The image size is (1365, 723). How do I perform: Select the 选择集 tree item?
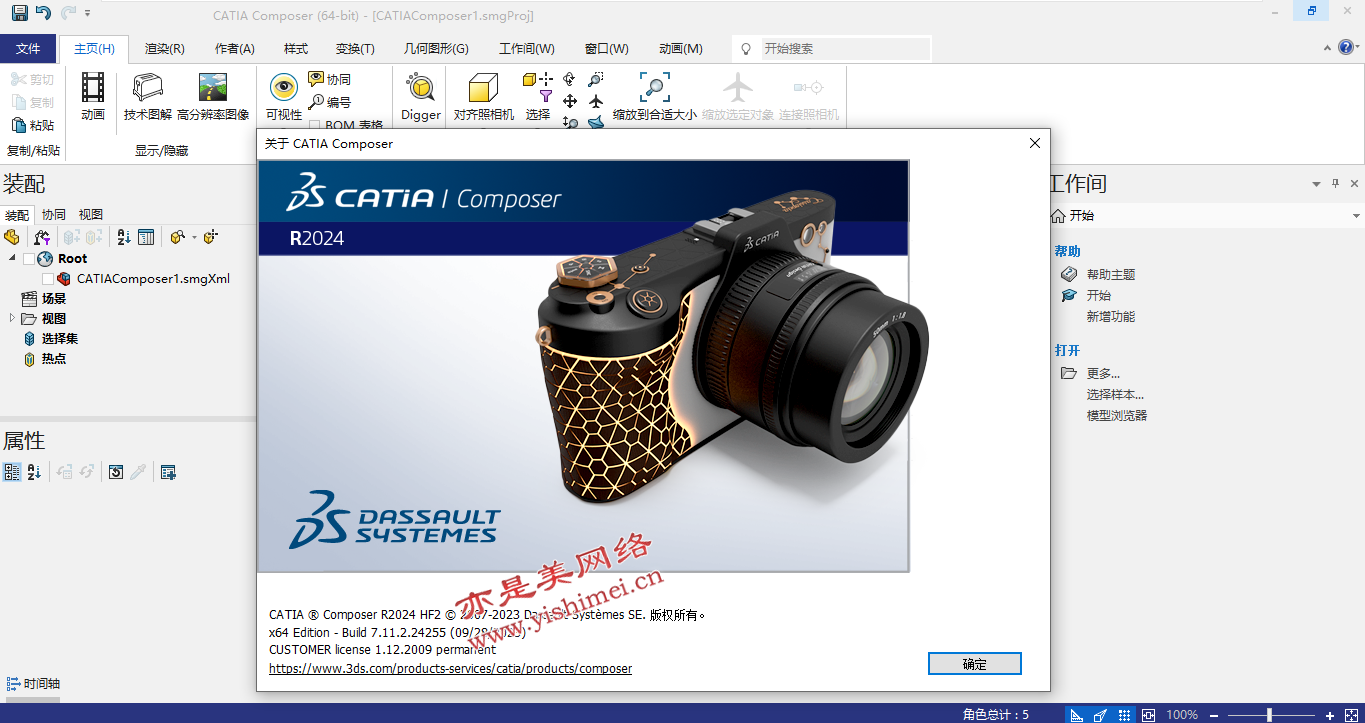pyautogui.click(x=60, y=338)
